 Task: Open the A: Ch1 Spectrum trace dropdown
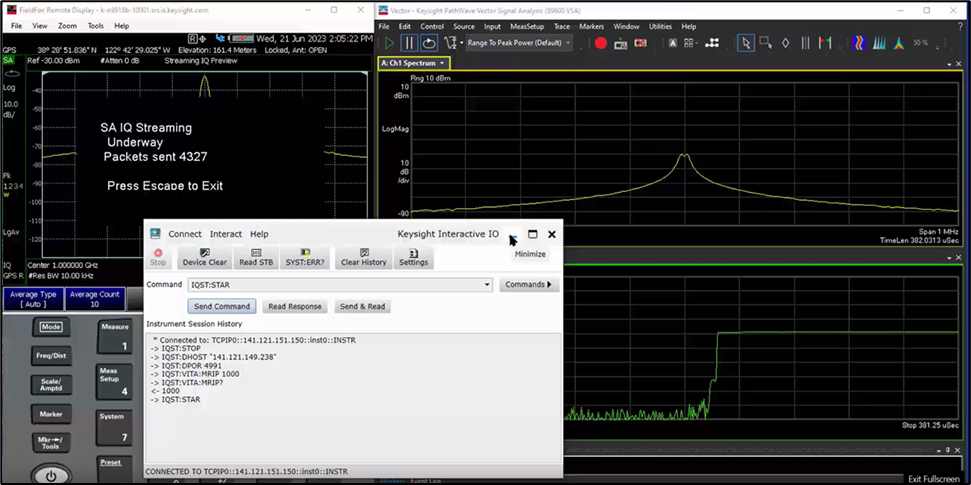443,63
